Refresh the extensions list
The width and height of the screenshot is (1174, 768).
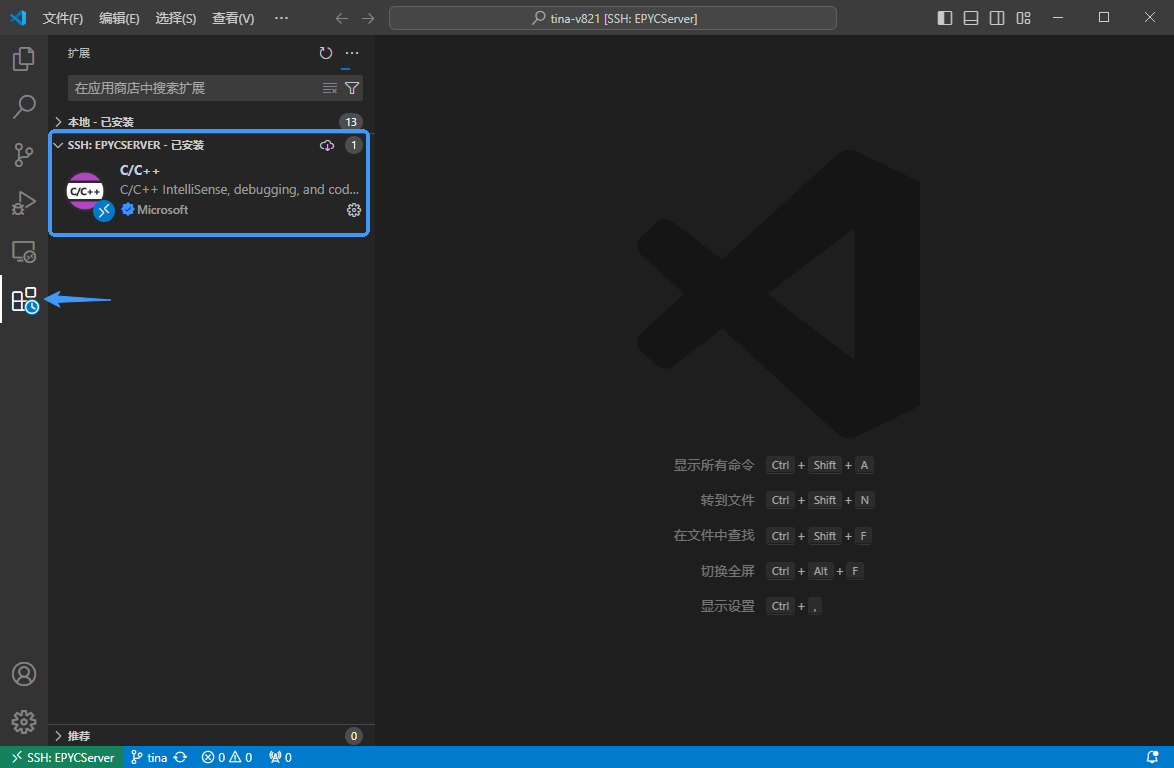[x=325, y=53]
